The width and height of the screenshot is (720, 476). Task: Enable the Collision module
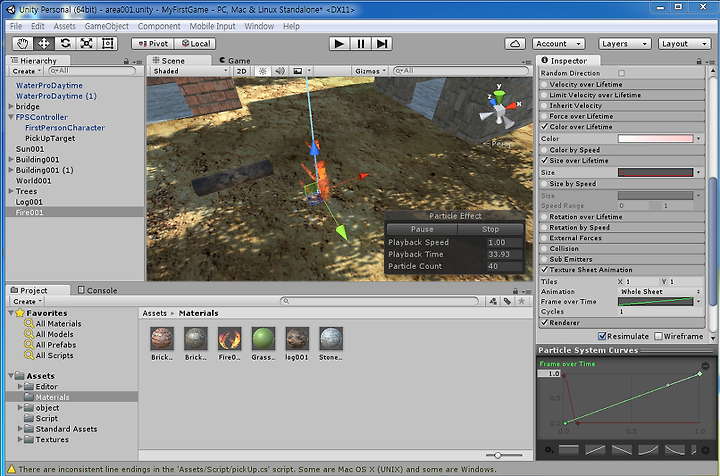545,249
